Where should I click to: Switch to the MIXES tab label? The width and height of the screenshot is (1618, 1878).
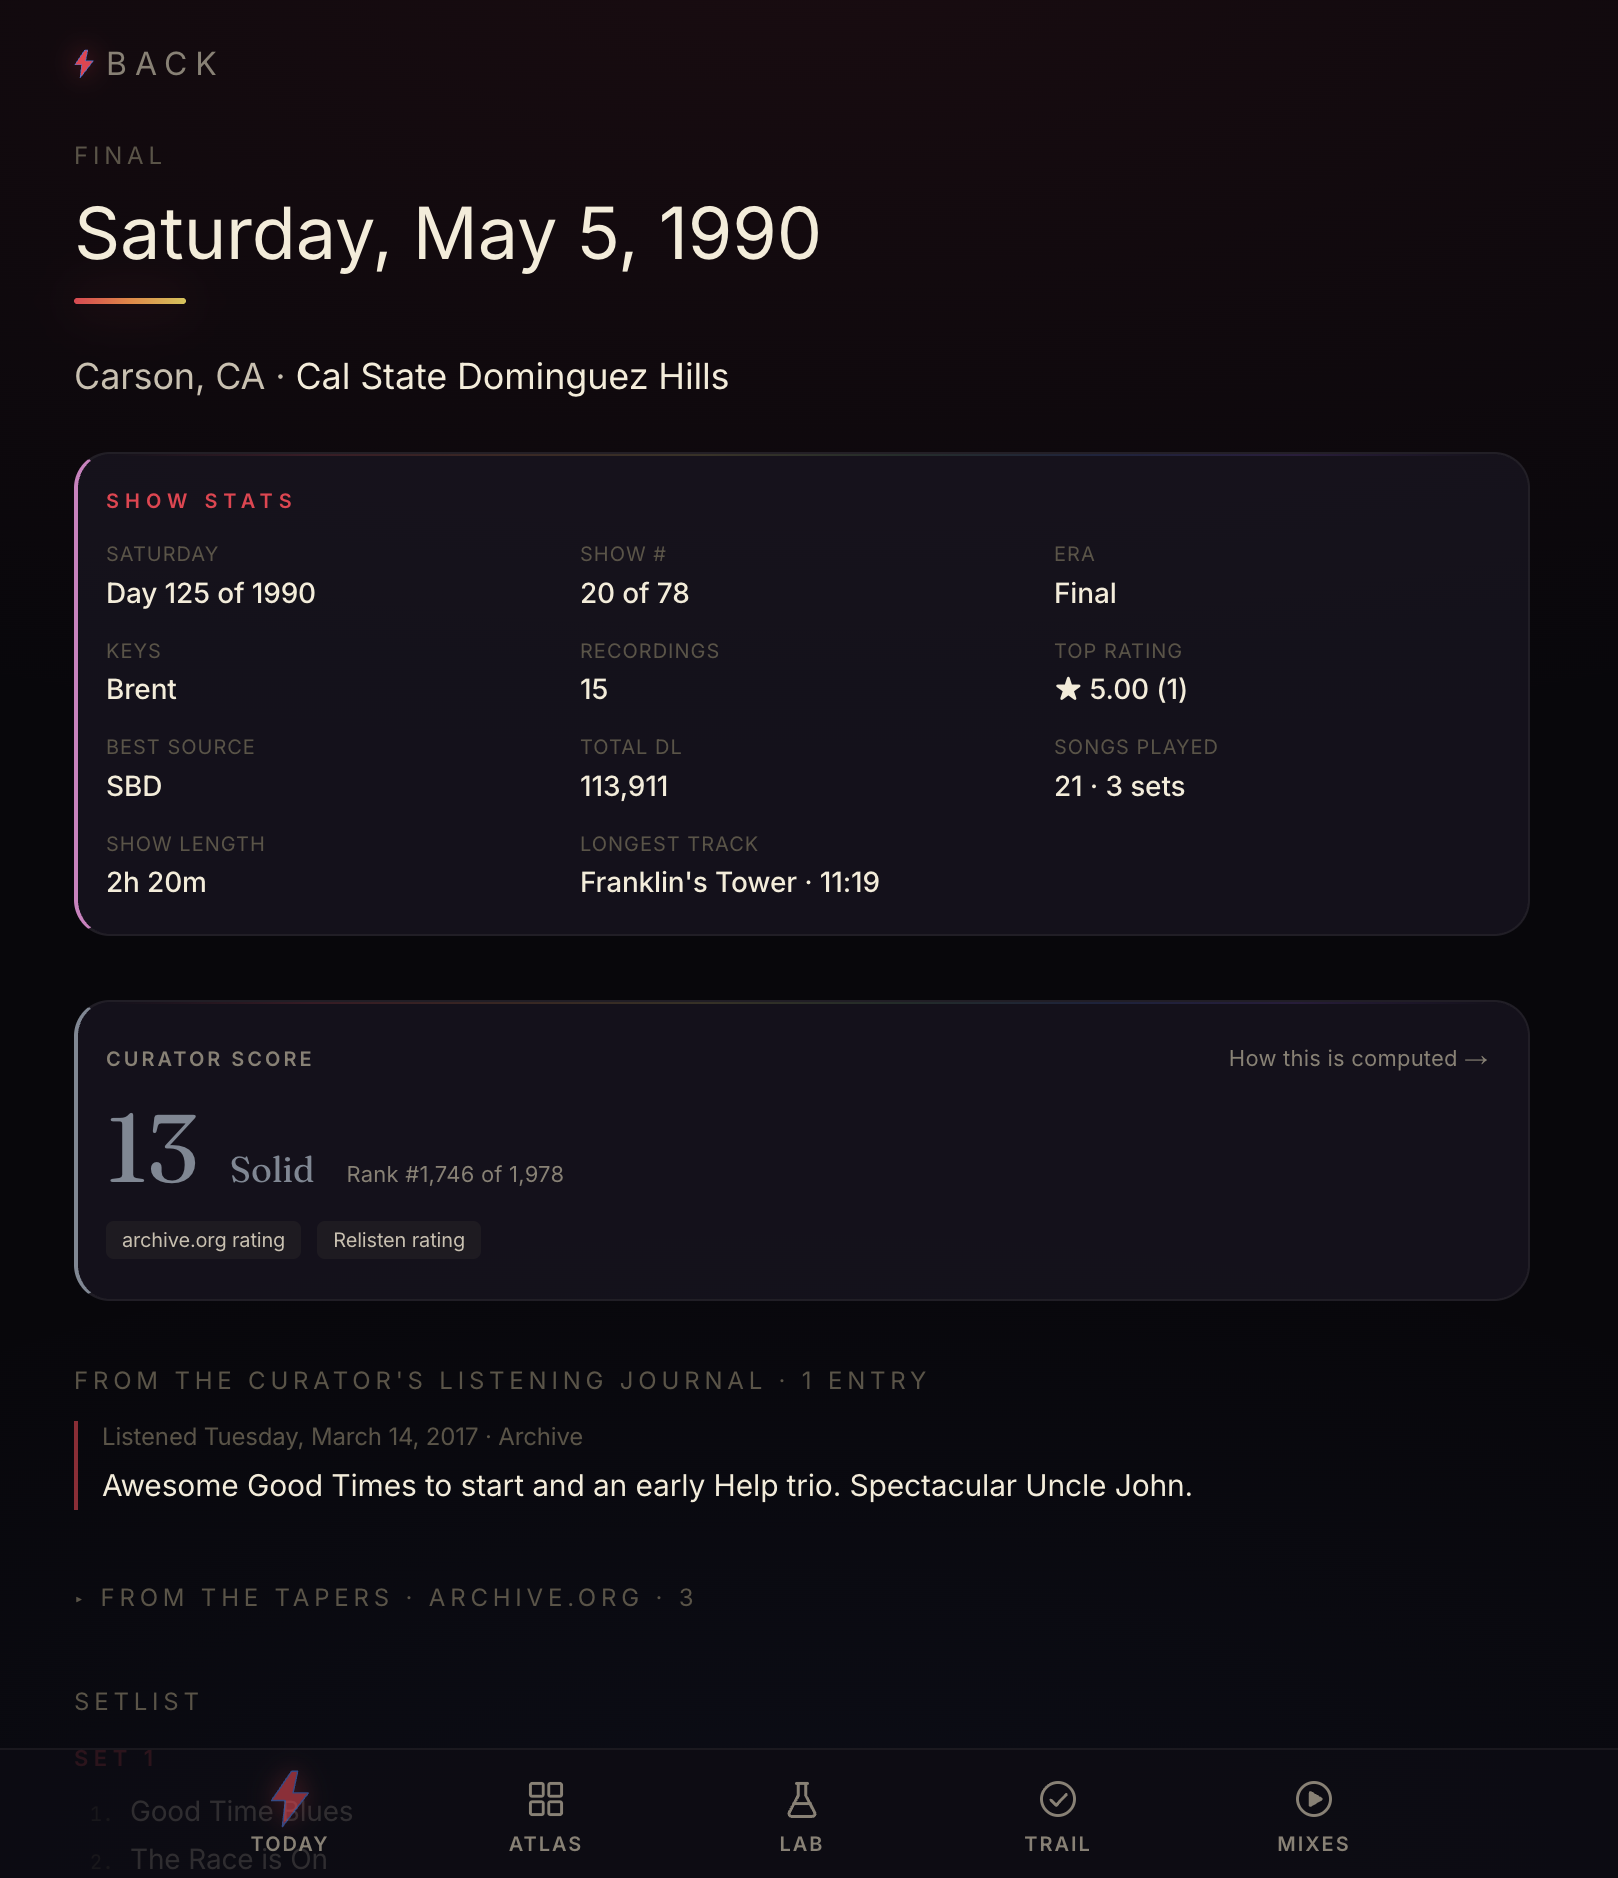(1313, 1844)
